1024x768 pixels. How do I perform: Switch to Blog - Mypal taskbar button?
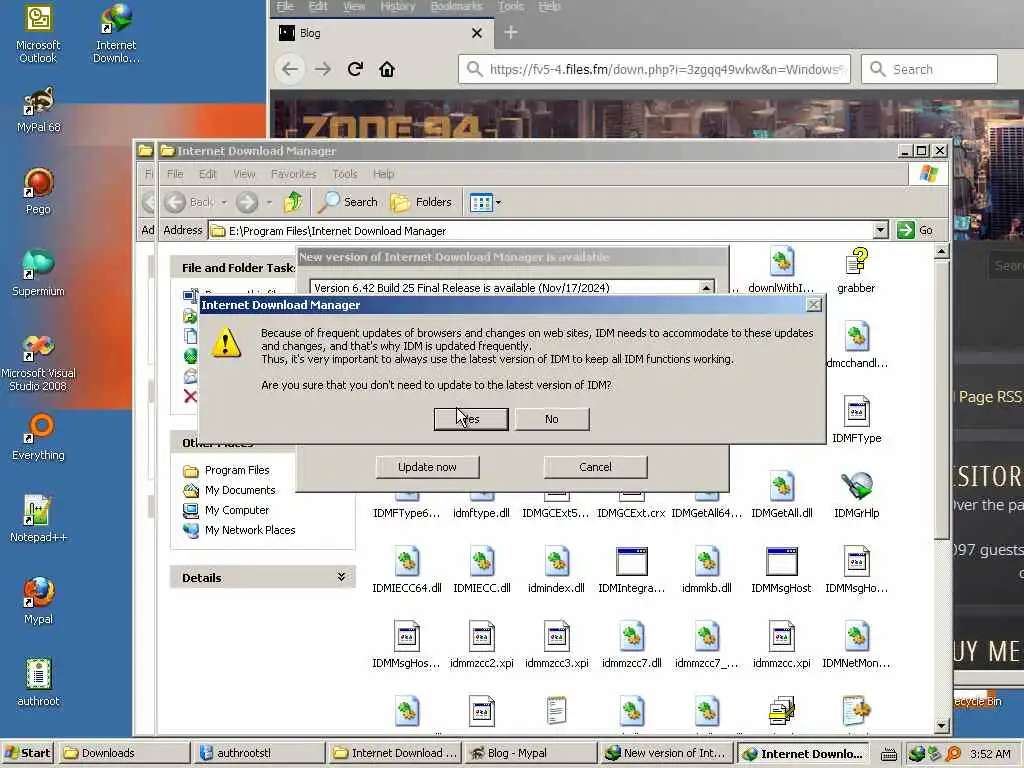(530, 753)
